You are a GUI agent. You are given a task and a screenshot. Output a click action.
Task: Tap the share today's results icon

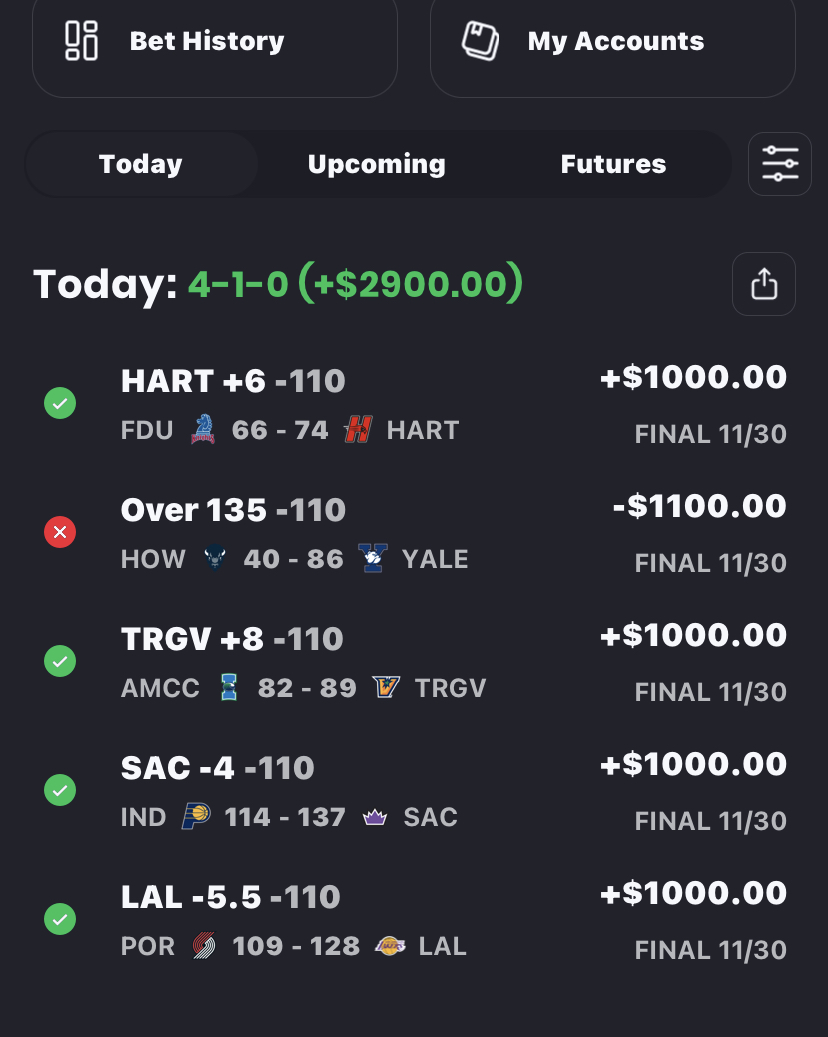(764, 284)
